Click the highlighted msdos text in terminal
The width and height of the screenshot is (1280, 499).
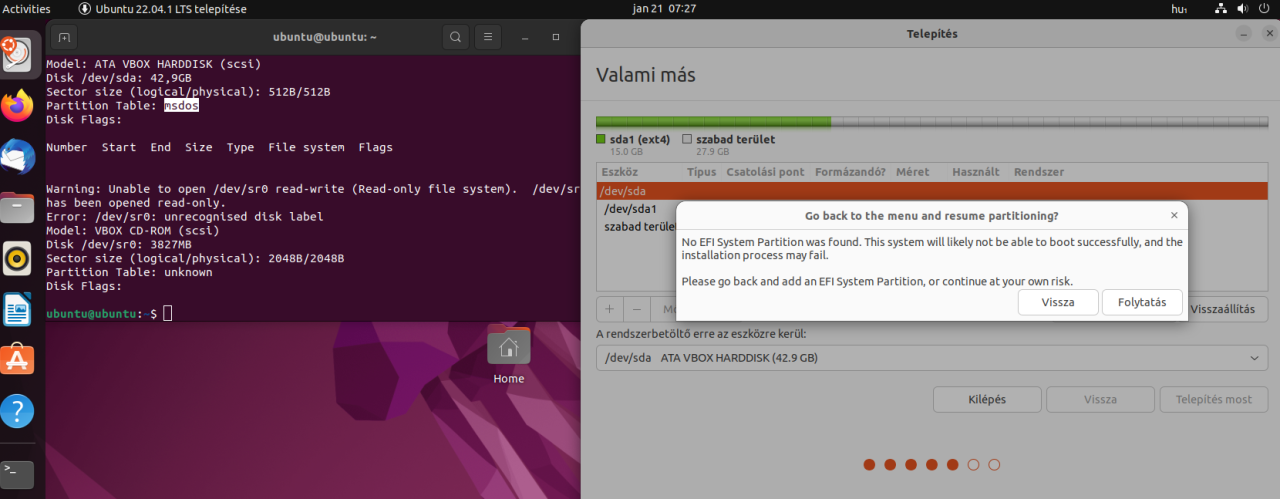181,105
